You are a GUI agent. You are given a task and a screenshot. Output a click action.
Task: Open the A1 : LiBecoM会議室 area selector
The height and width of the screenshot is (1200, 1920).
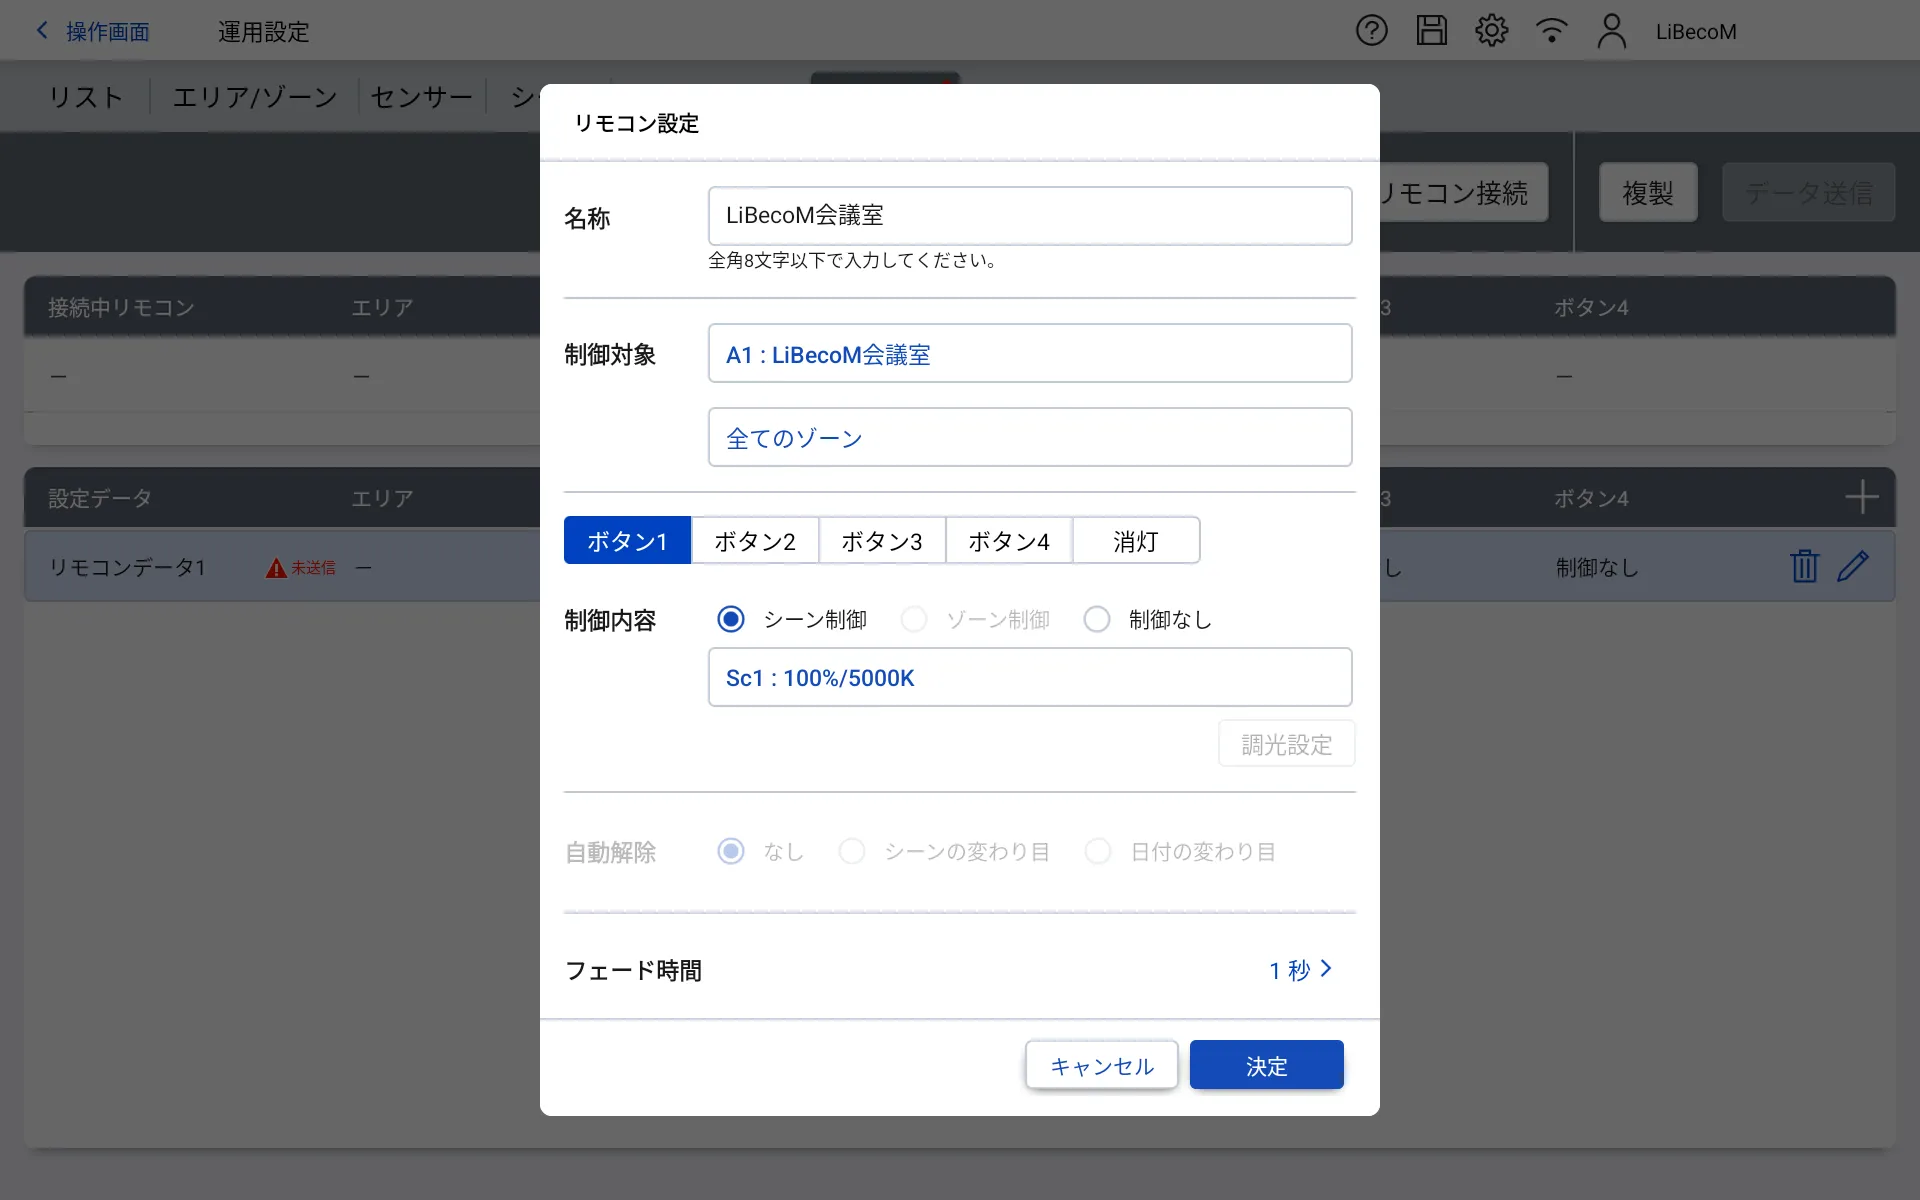pos(1029,354)
